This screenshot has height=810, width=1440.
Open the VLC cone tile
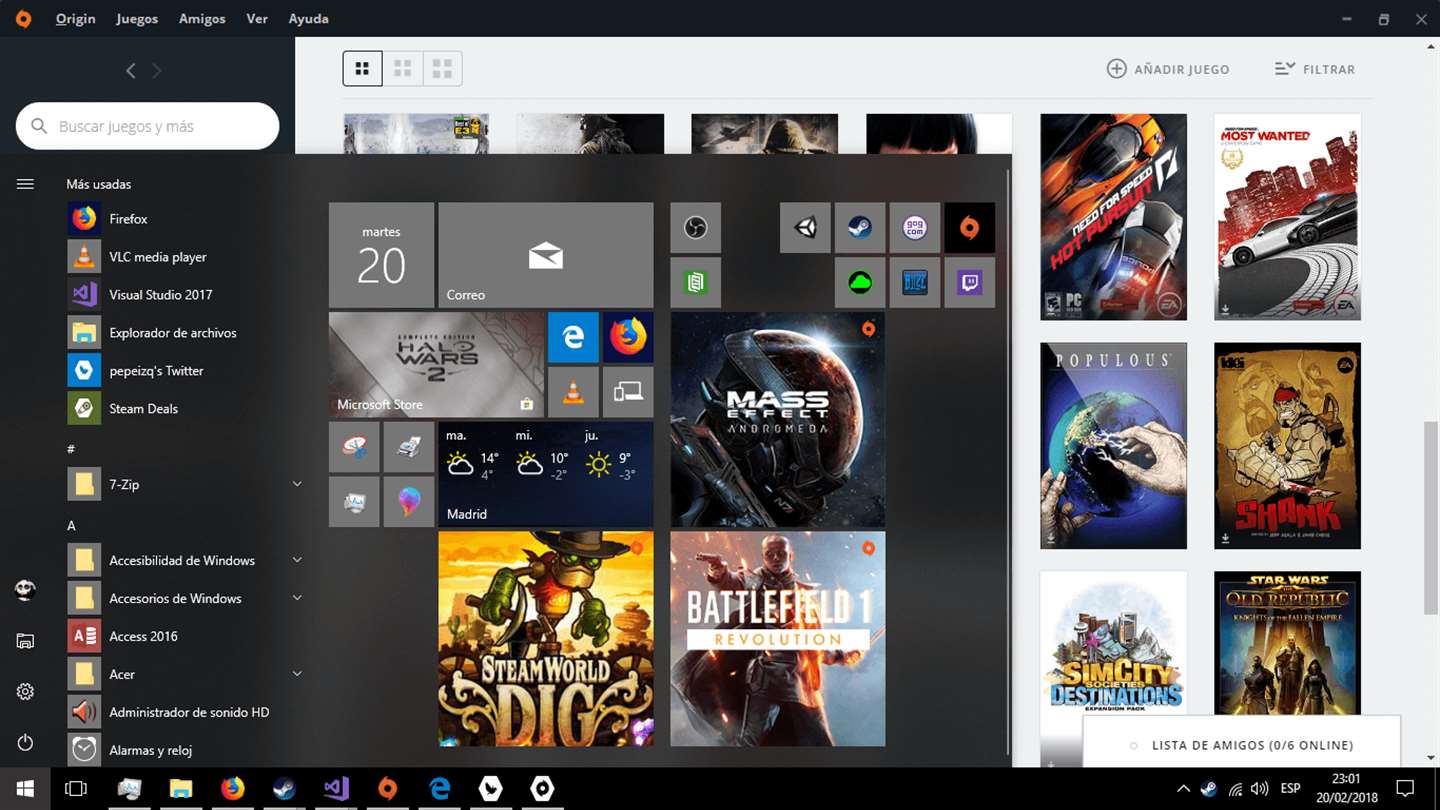573,392
